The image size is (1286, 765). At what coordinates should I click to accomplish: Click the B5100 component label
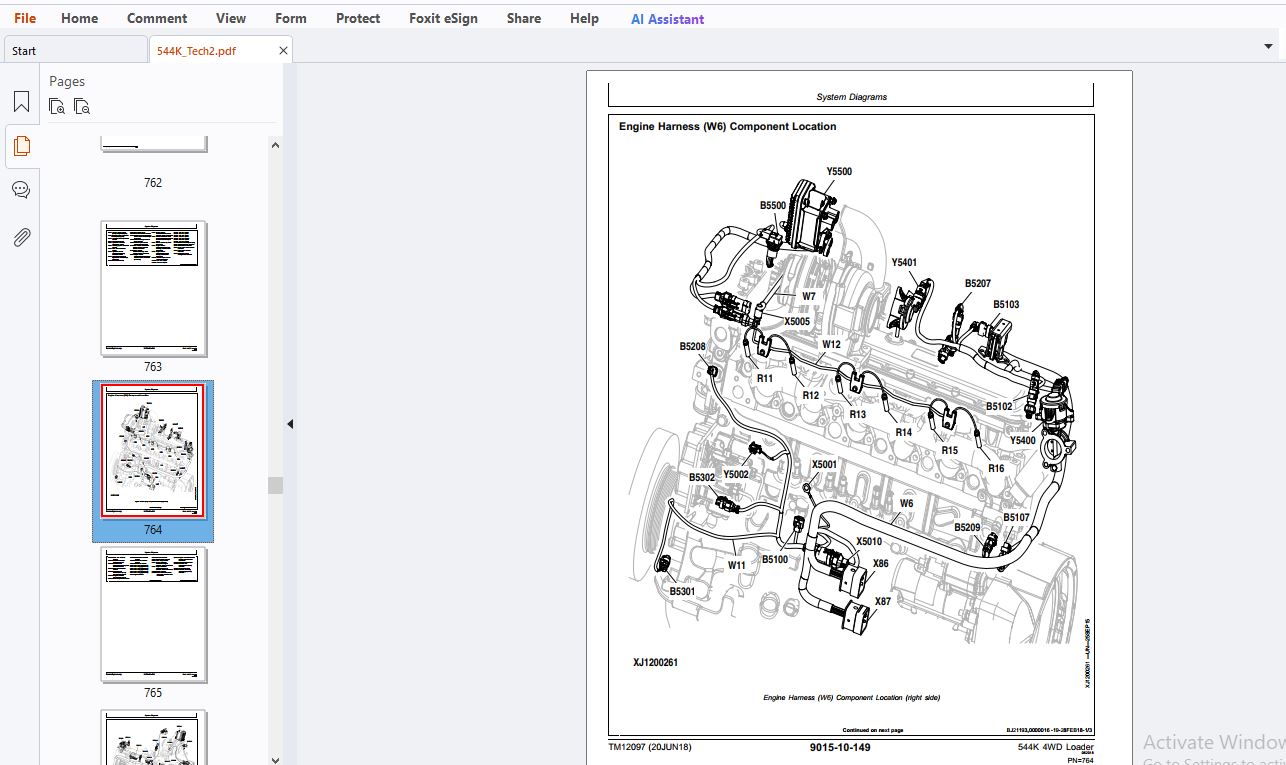[x=775, y=560]
